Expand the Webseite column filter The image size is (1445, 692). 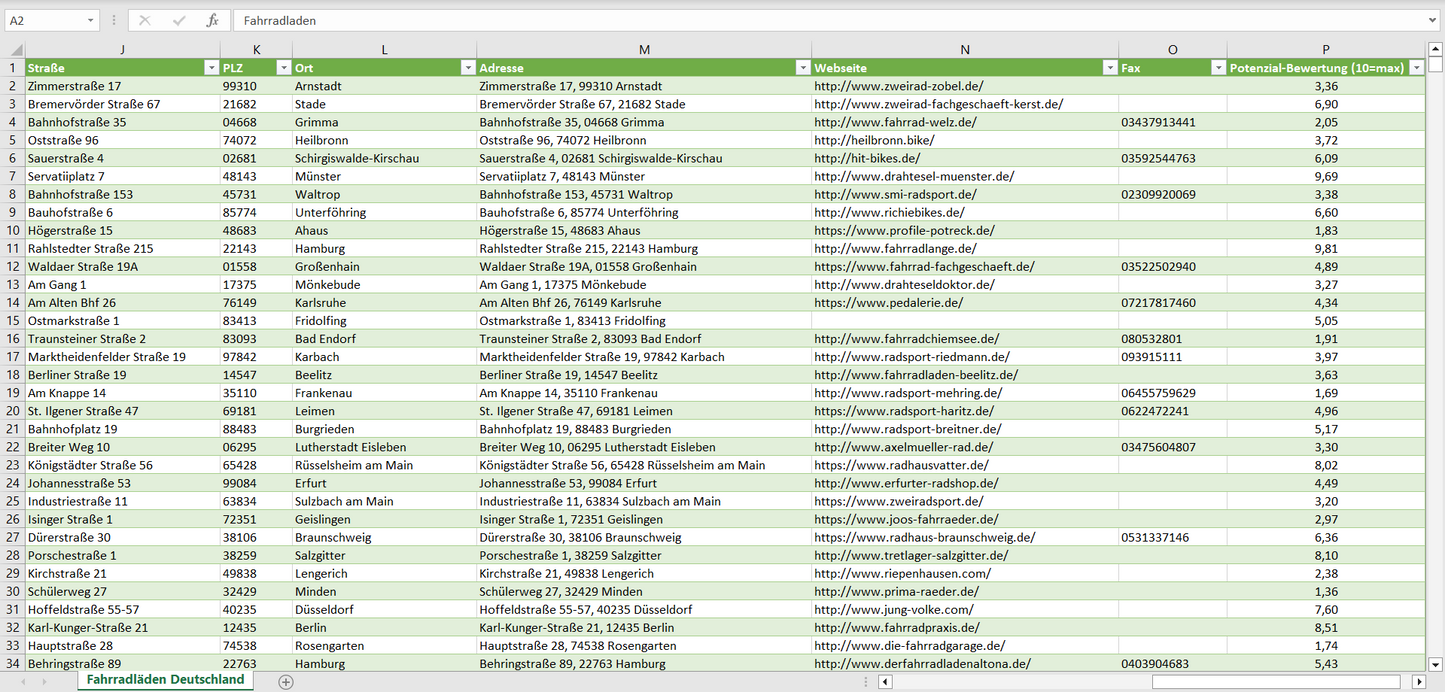pos(1109,68)
